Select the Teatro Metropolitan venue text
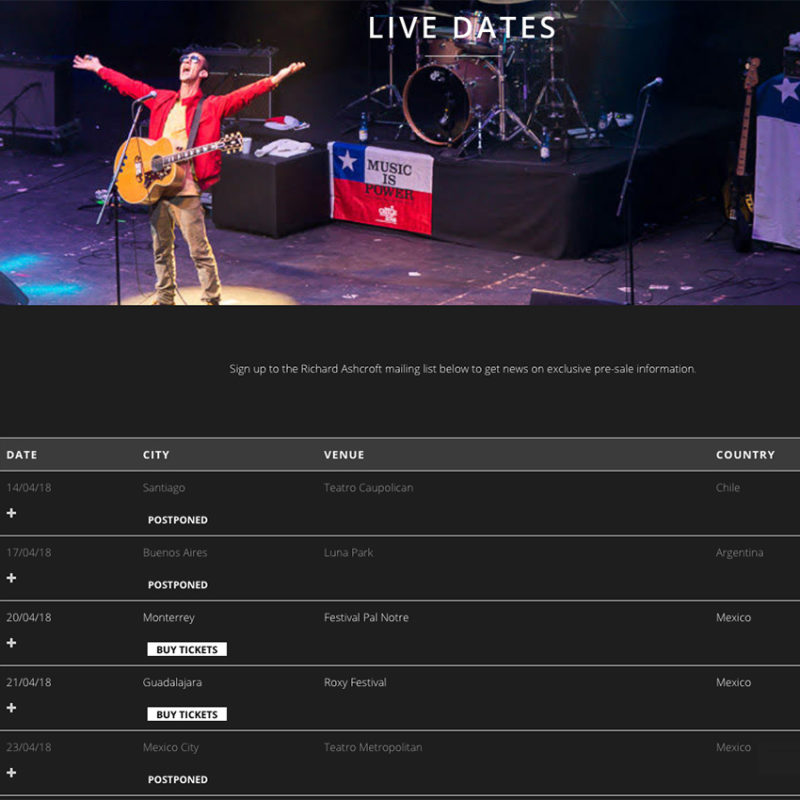This screenshot has height=800, width=800. point(373,747)
